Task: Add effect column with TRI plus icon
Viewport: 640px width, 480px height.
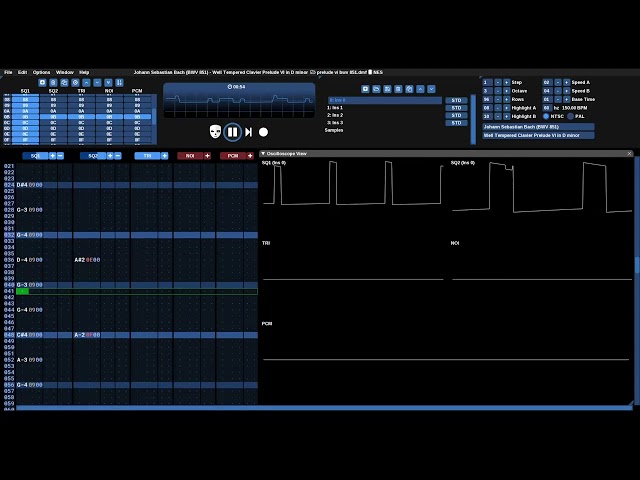Action: (164, 156)
